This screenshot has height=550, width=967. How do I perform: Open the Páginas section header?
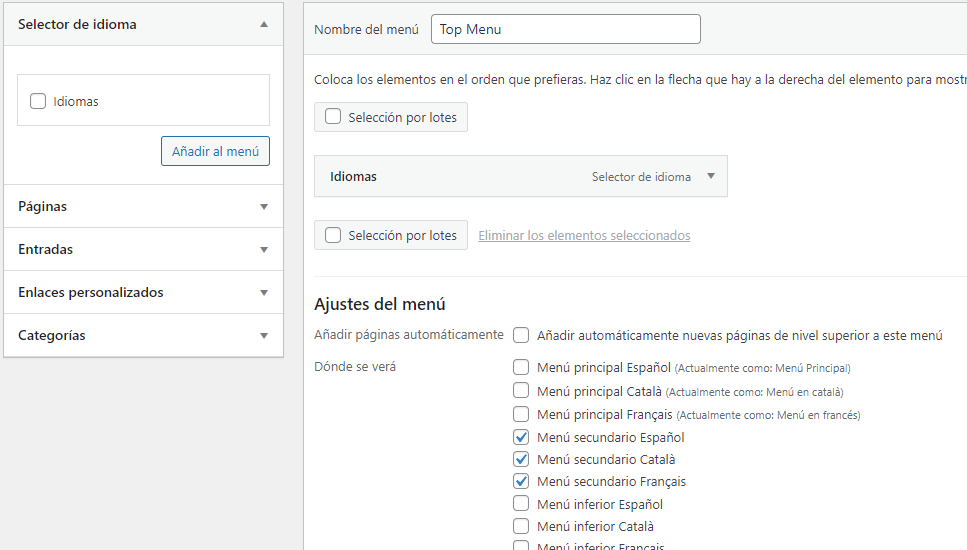click(x=143, y=207)
